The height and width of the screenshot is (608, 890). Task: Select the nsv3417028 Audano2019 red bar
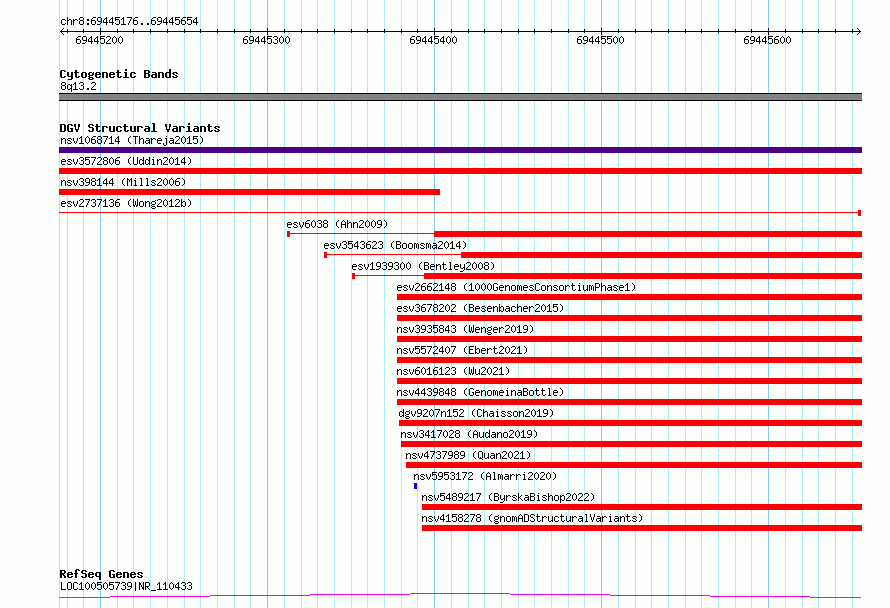632,444
